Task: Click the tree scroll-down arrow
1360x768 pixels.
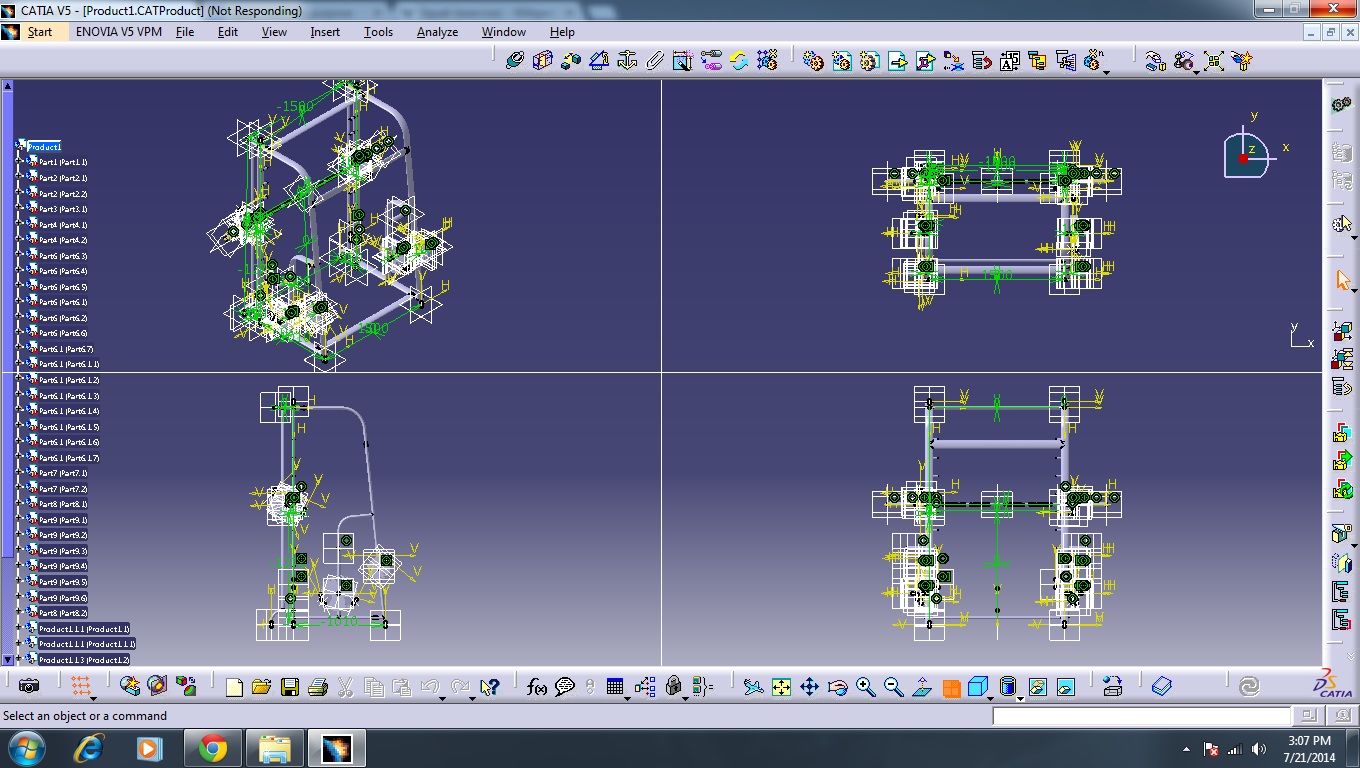Action: [8, 659]
